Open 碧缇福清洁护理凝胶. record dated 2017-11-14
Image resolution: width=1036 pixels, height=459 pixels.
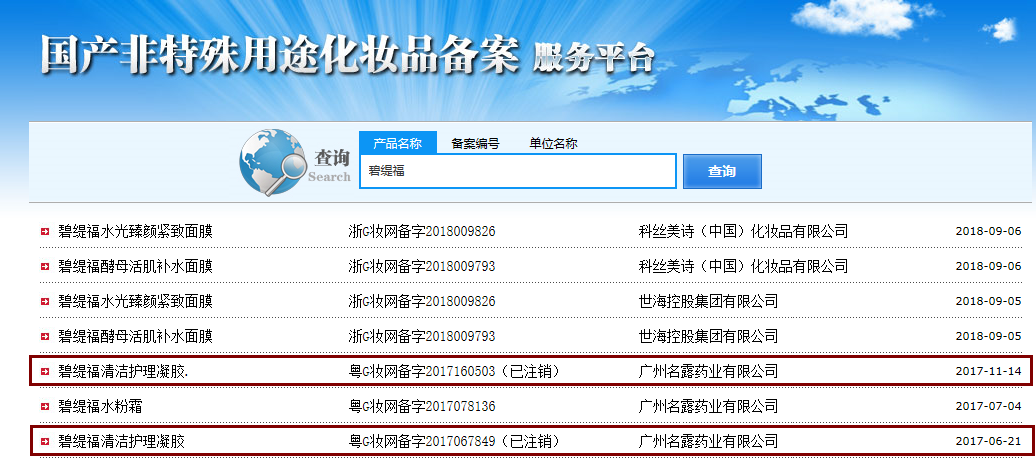tap(123, 371)
